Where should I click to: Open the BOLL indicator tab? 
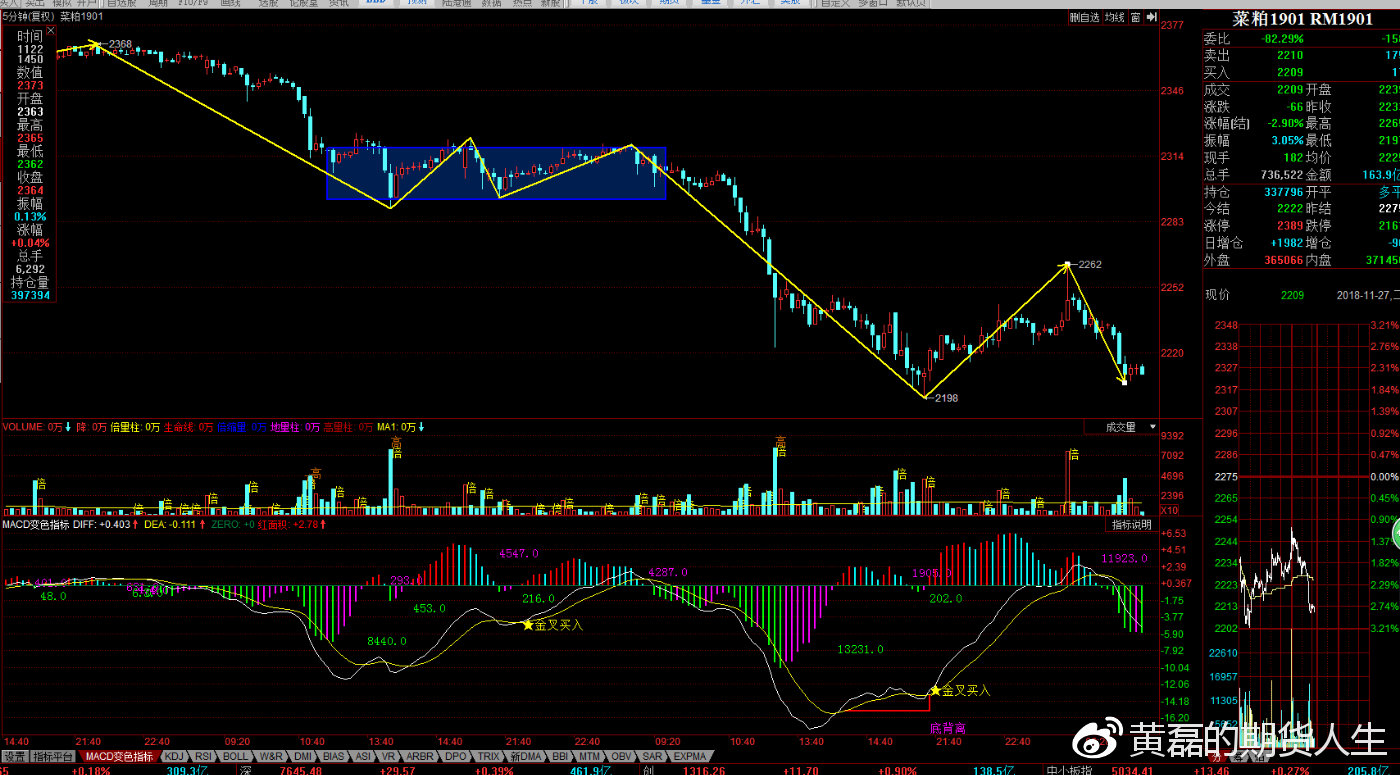(x=235, y=757)
